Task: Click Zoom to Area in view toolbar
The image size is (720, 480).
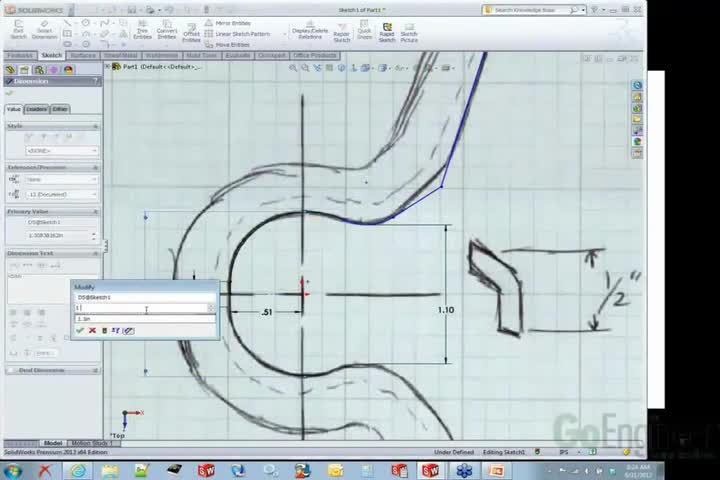Action: click(305, 68)
